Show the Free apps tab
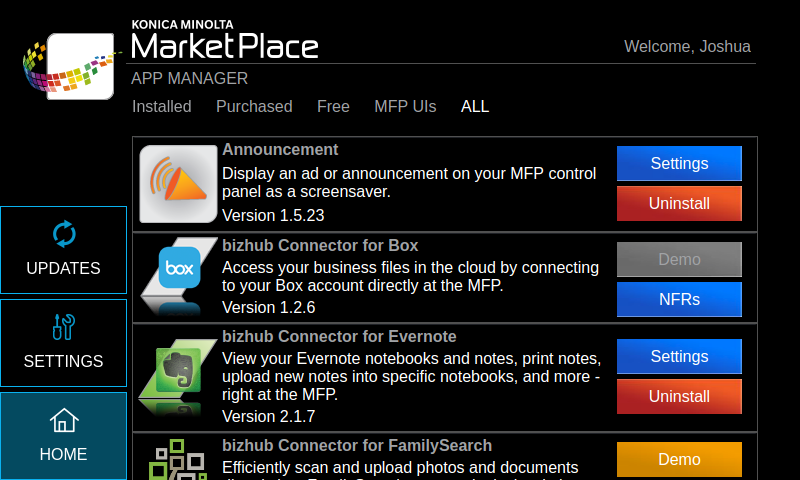800x480 pixels. pyautogui.click(x=333, y=106)
